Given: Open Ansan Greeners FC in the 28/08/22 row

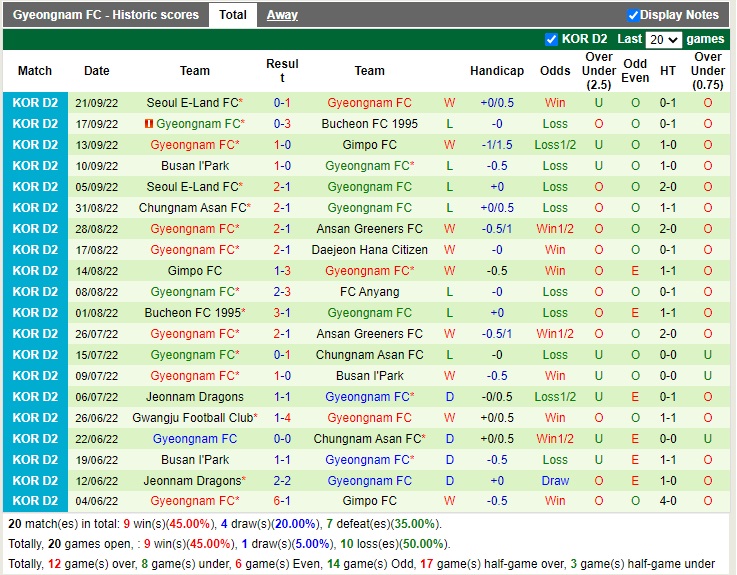Looking at the screenshot, I should click(369, 229).
